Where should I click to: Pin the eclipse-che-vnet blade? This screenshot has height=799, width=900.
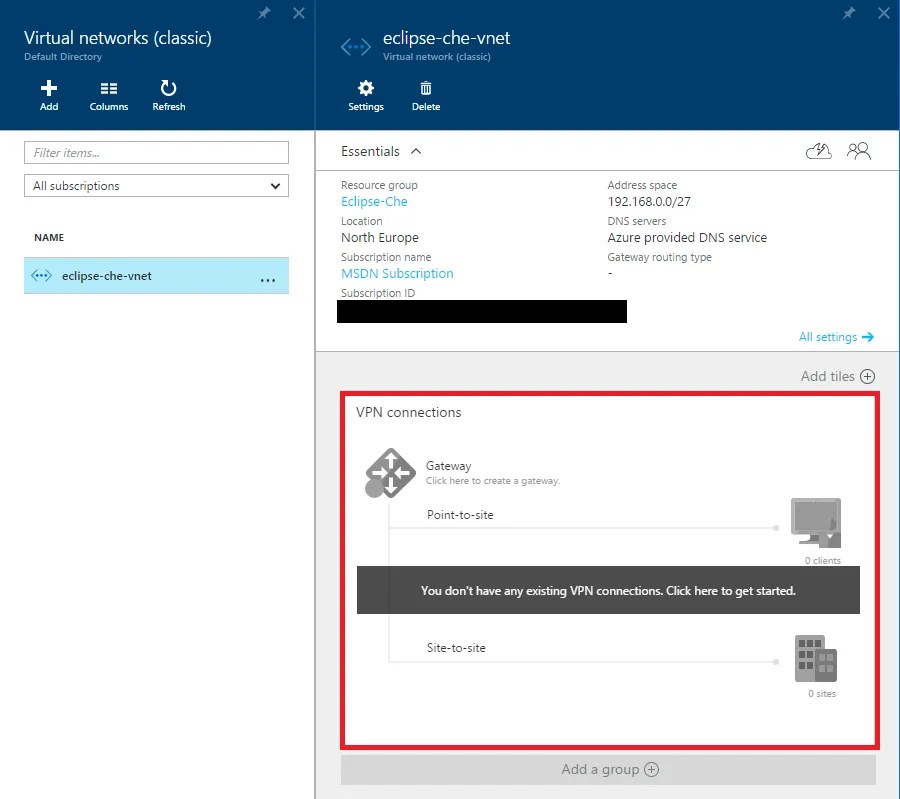click(x=849, y=13)
